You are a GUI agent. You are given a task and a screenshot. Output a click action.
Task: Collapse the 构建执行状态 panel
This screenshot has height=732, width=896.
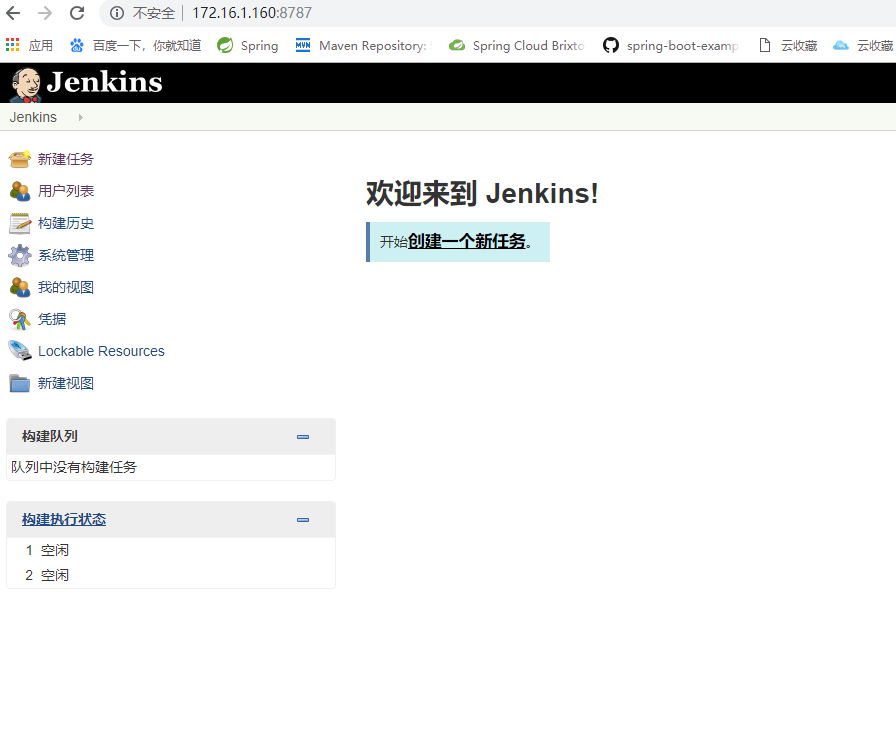click(303, 520)
